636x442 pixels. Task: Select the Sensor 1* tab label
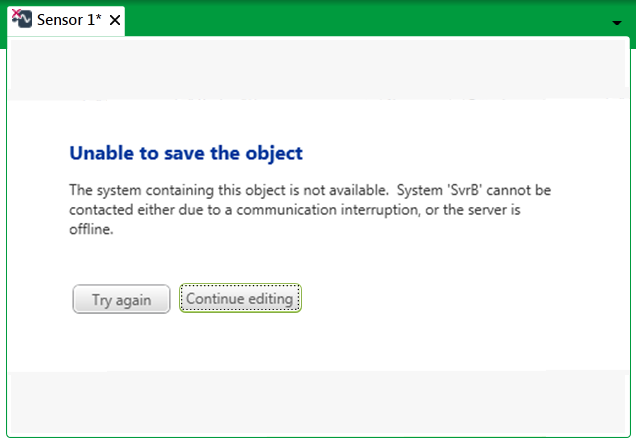pos(69,20)
